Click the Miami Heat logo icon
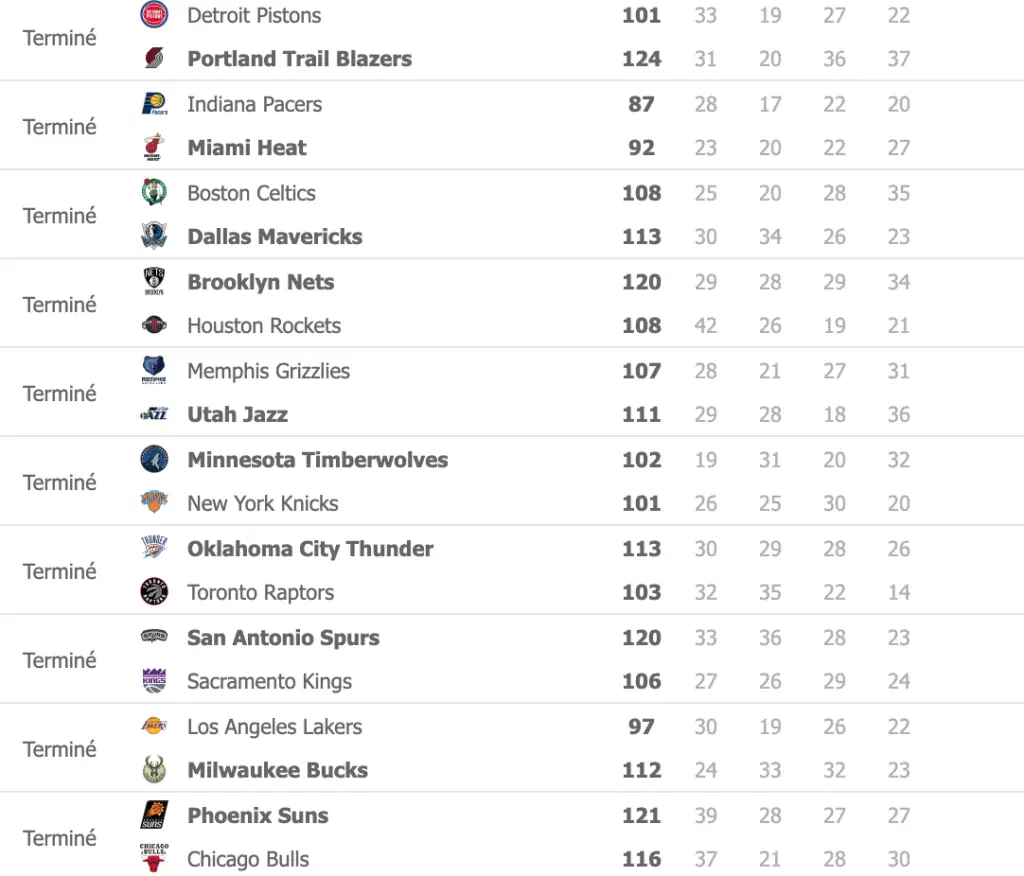1024x876 pixels. click(154, 148)
